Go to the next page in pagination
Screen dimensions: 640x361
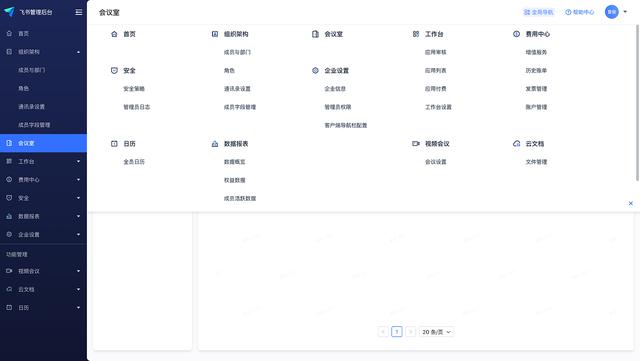pyautogui.click(x=411, y=332)
